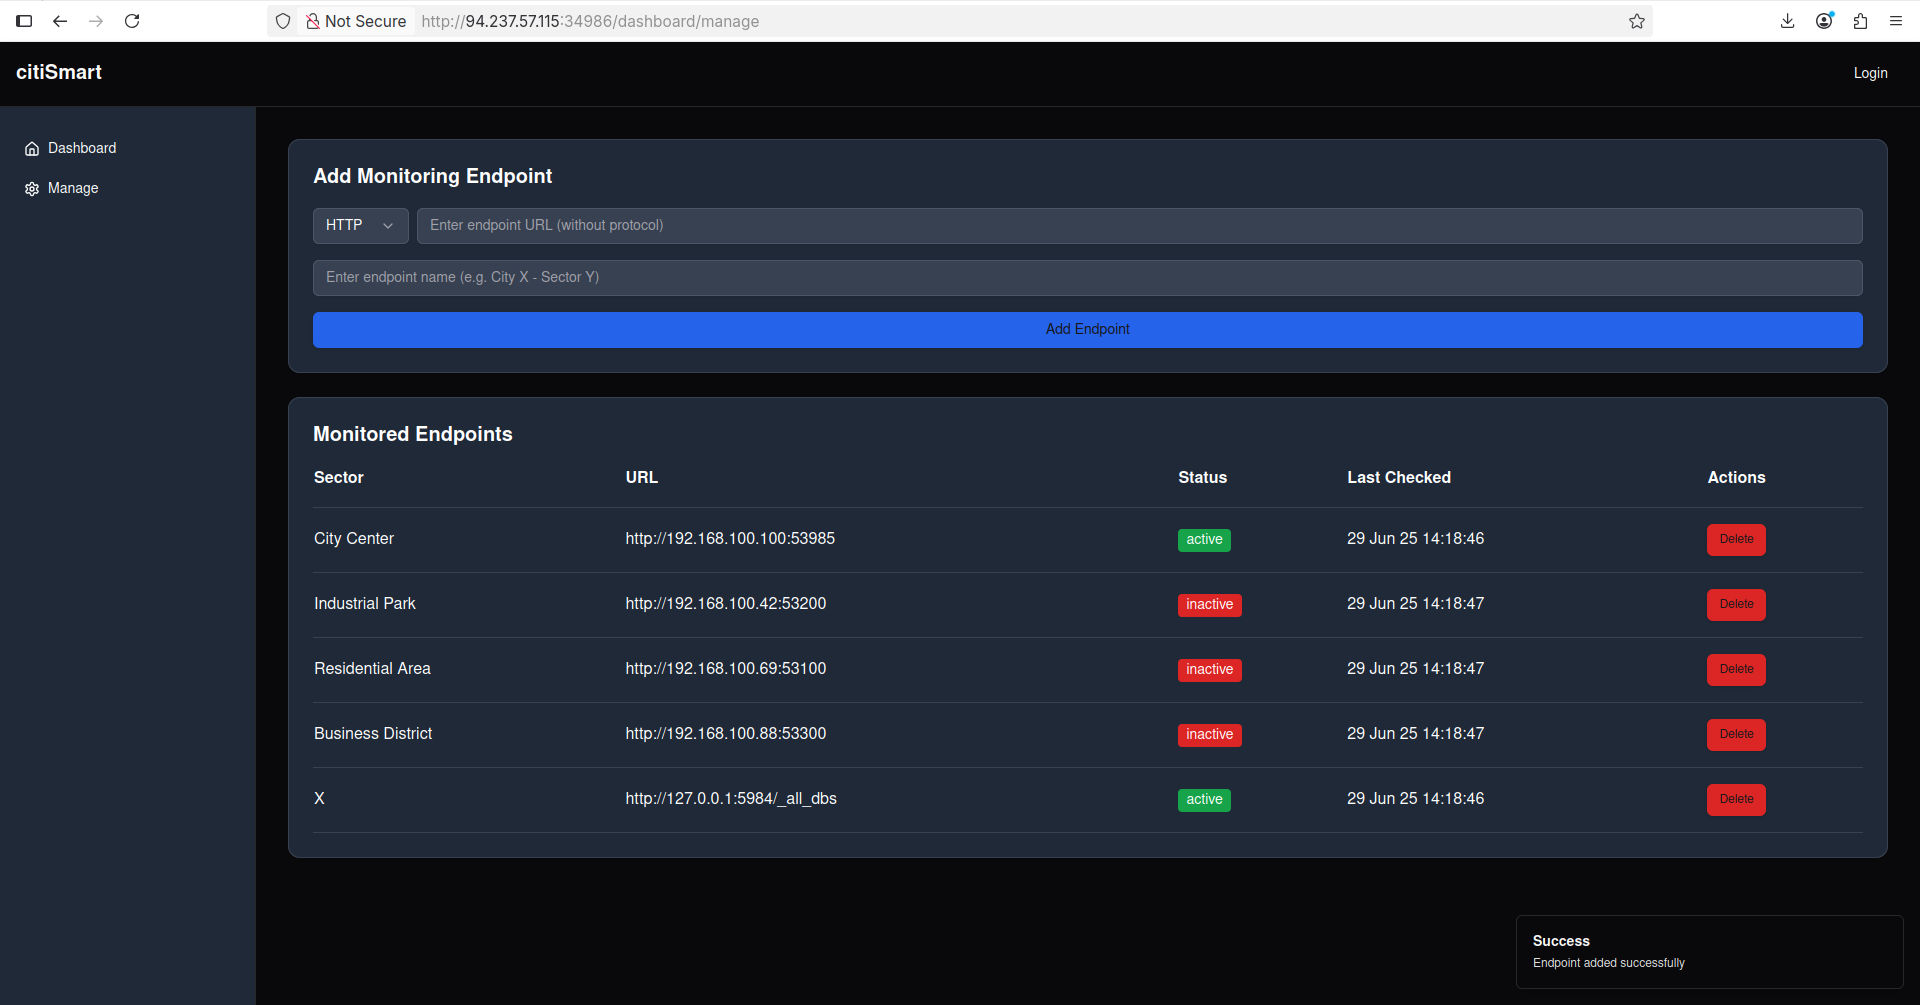Click the Dashboard home icon

32,148
